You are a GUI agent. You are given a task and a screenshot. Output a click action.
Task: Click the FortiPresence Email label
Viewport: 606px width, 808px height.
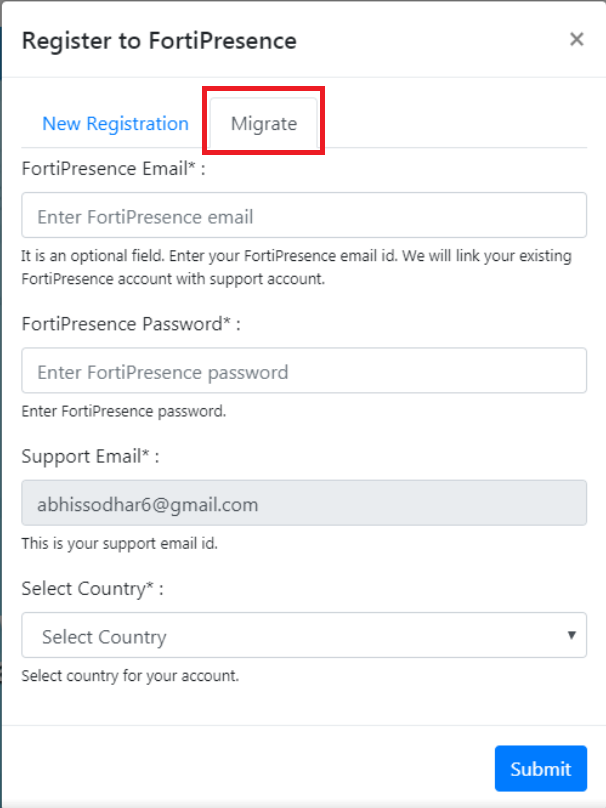click(113, 168)
